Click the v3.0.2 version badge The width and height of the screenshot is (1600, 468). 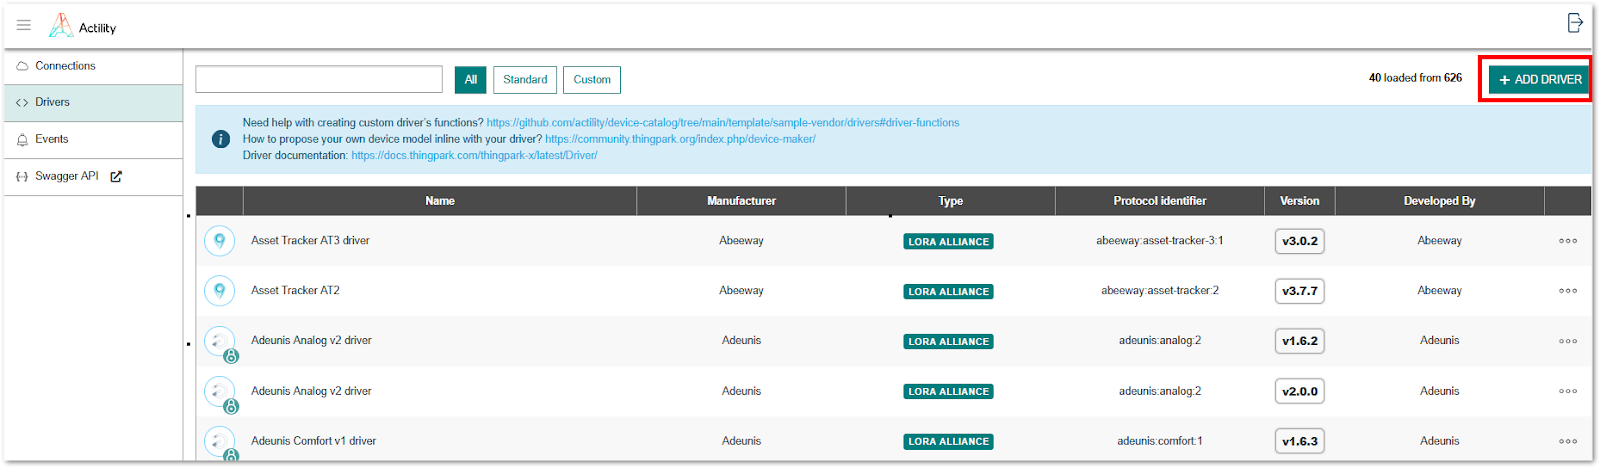pos(1300,241)
